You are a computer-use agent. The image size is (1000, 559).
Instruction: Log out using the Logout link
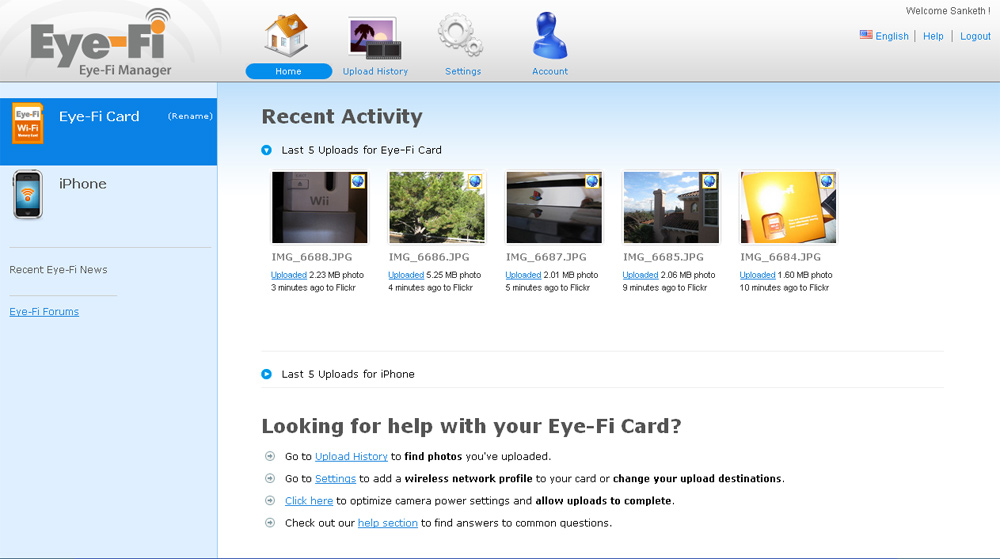[975, 36]
